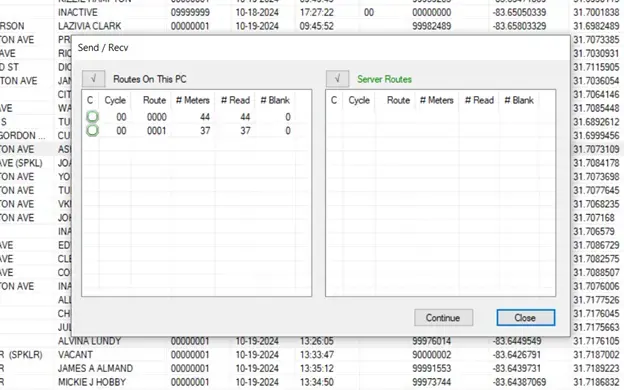Select the ALVINA LUNDY cell in the background table

[90, 341]
